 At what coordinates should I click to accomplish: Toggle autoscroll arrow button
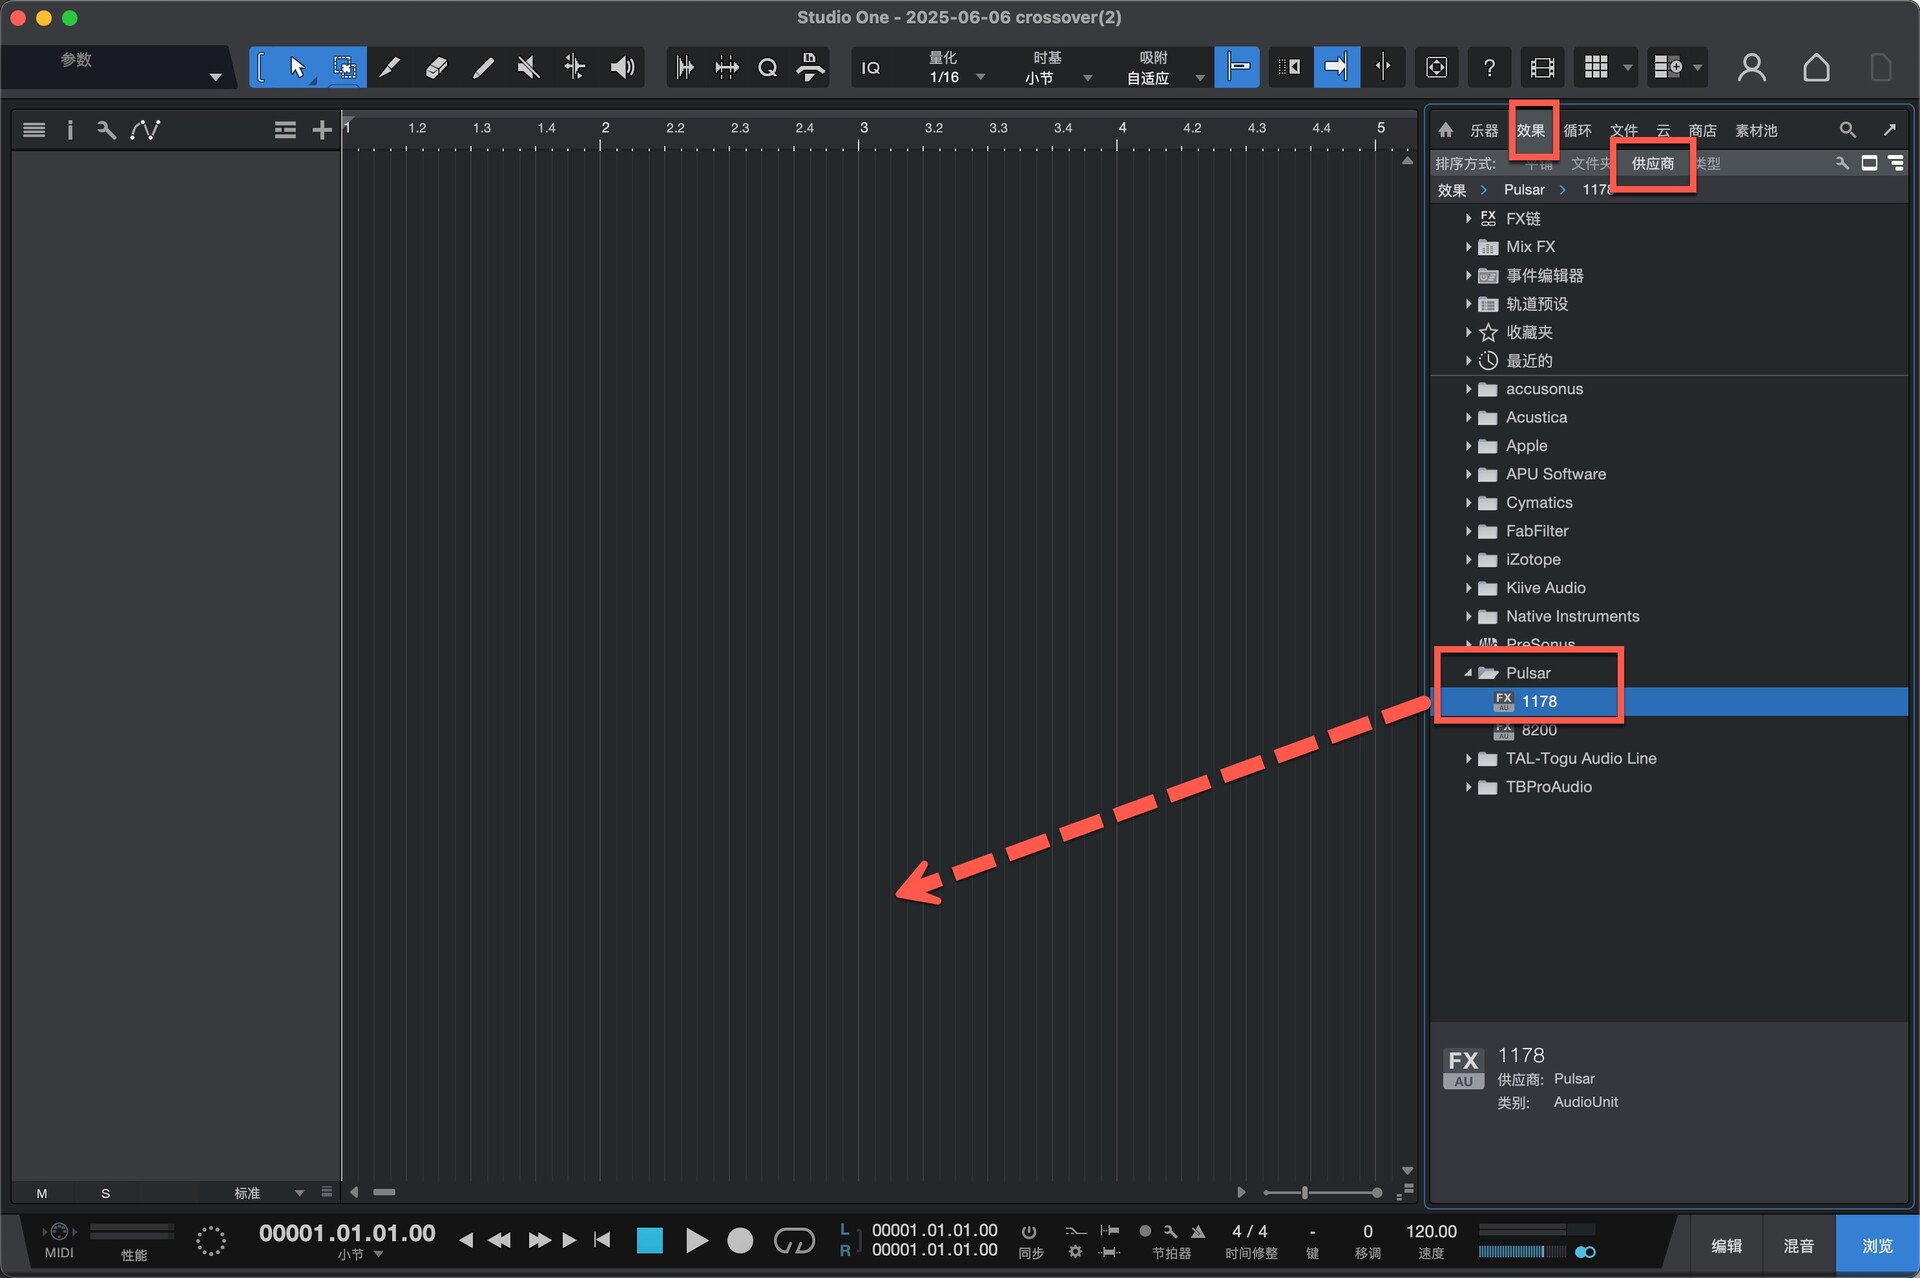[x=1336, y=67]
